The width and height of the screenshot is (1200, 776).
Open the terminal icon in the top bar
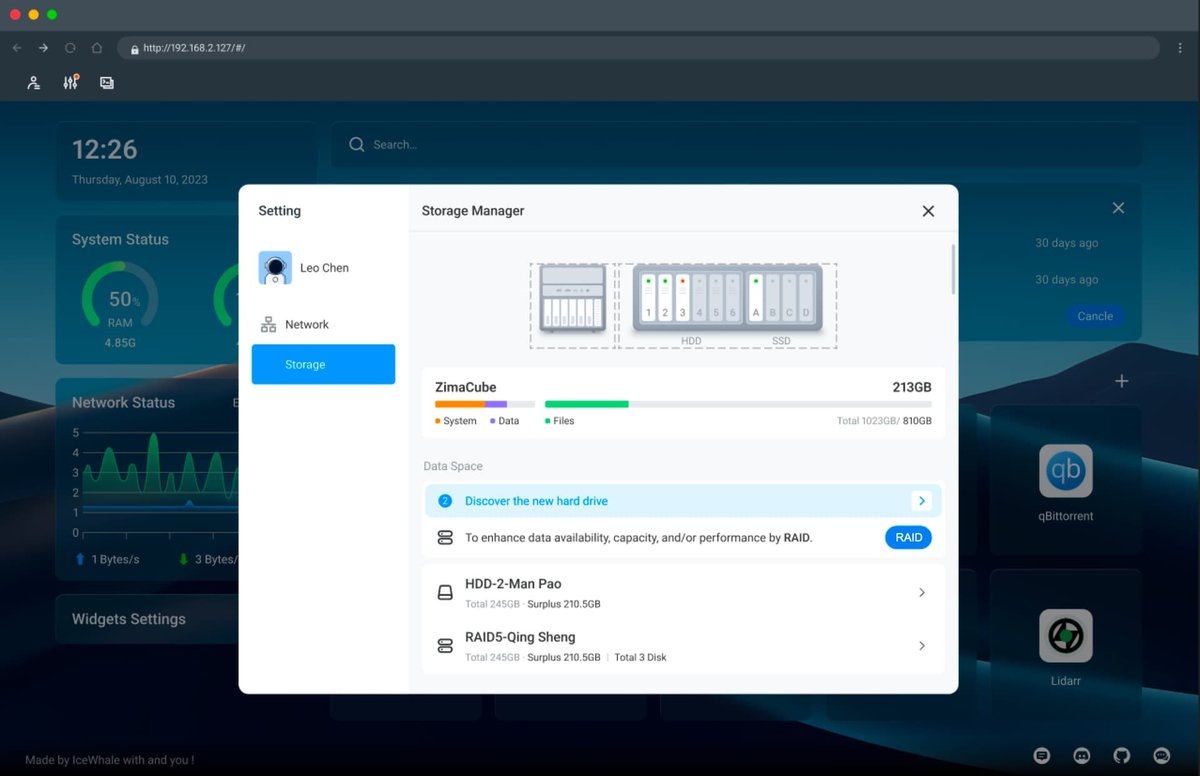[107, 82]
